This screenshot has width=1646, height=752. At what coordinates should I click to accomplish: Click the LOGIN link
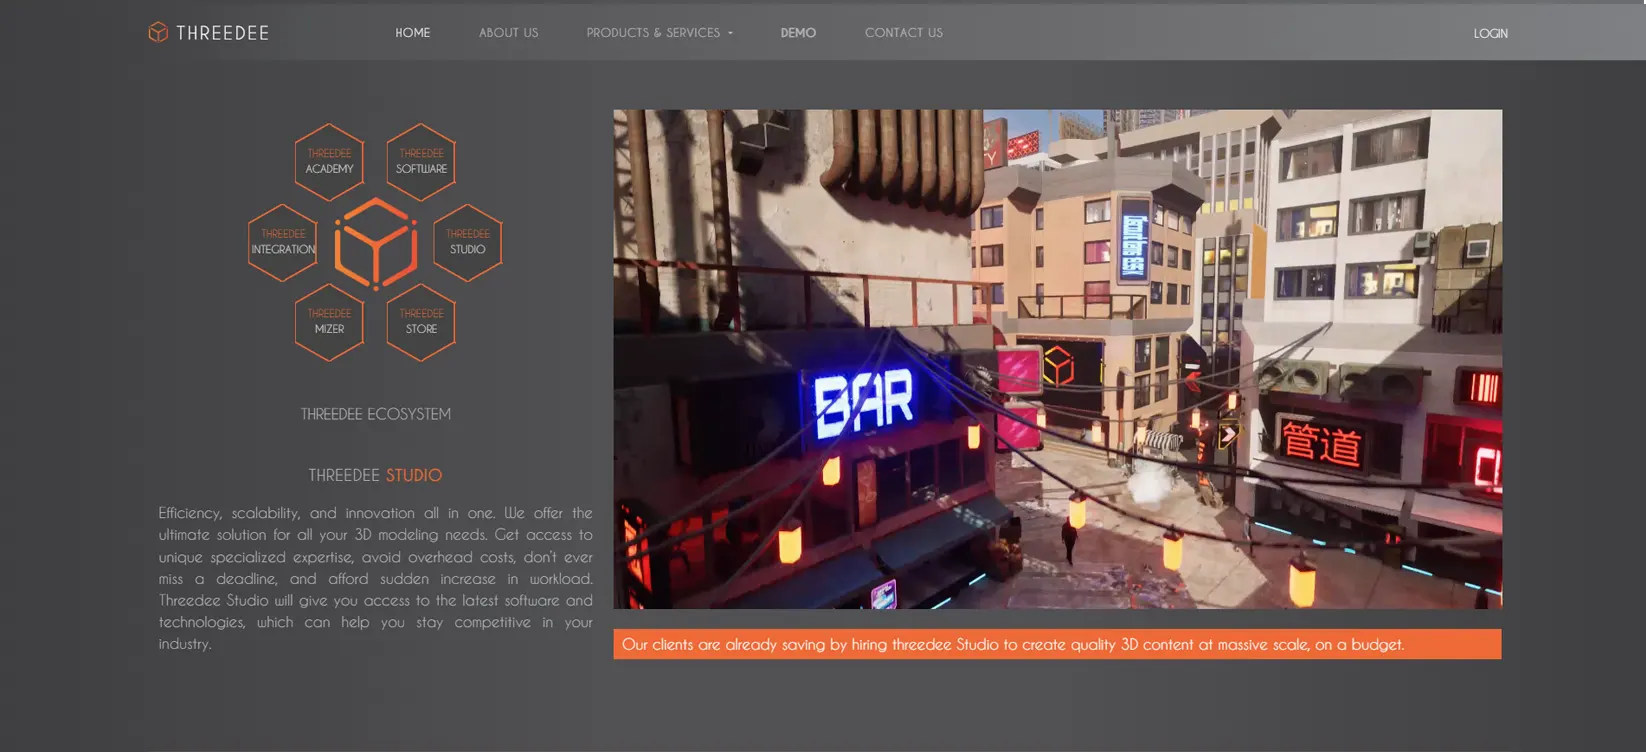tap(1490, 33)
